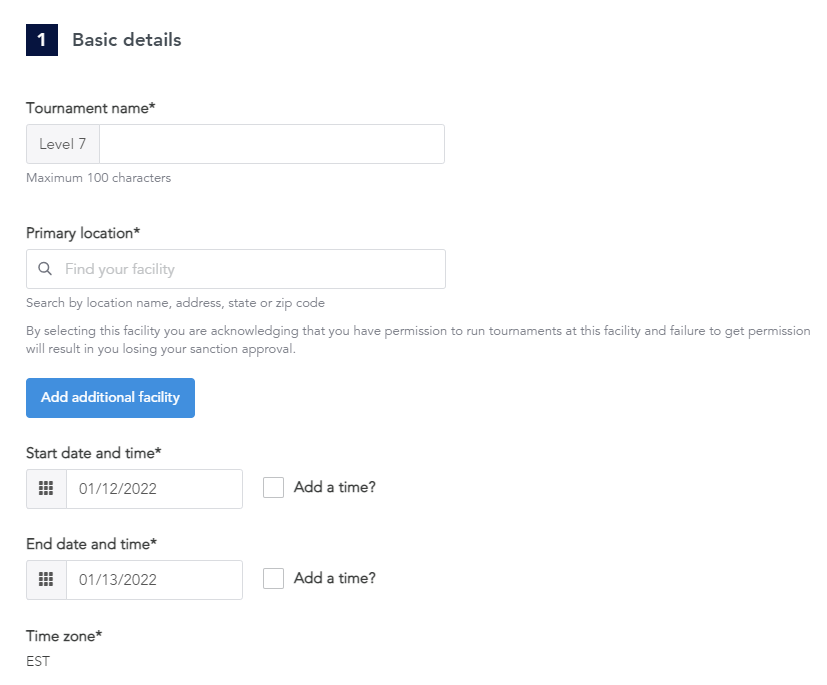The height and width of the screenshot is (685, 827).
Task: Click the Basic details section heading
Action: click(127, 40)
